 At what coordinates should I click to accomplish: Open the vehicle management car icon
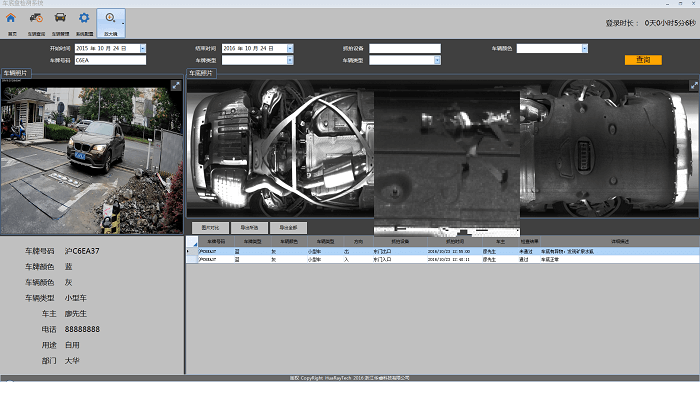[60, 18]
